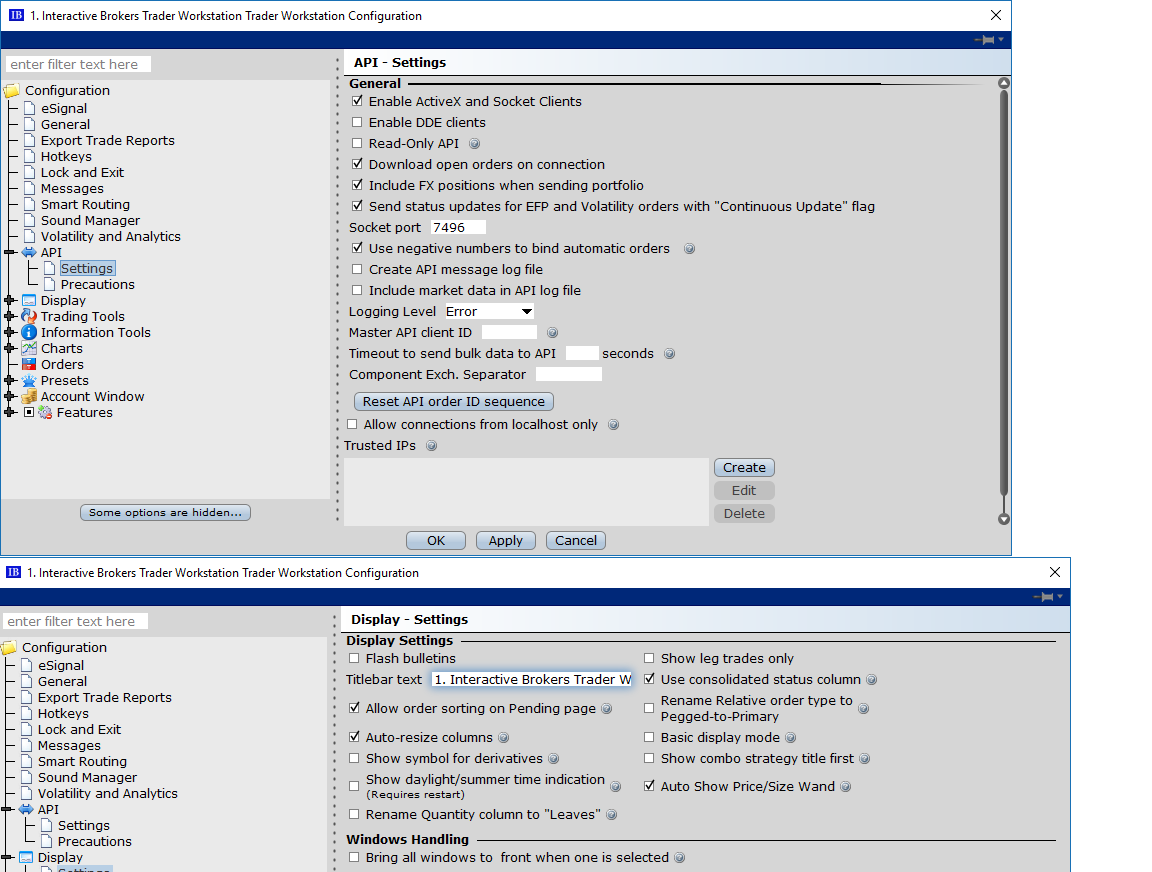Click help icon beside negative numbers option

(689, 248)
